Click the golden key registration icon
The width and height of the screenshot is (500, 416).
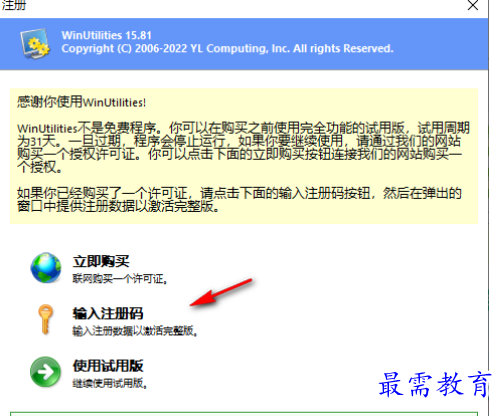point(45,319)
